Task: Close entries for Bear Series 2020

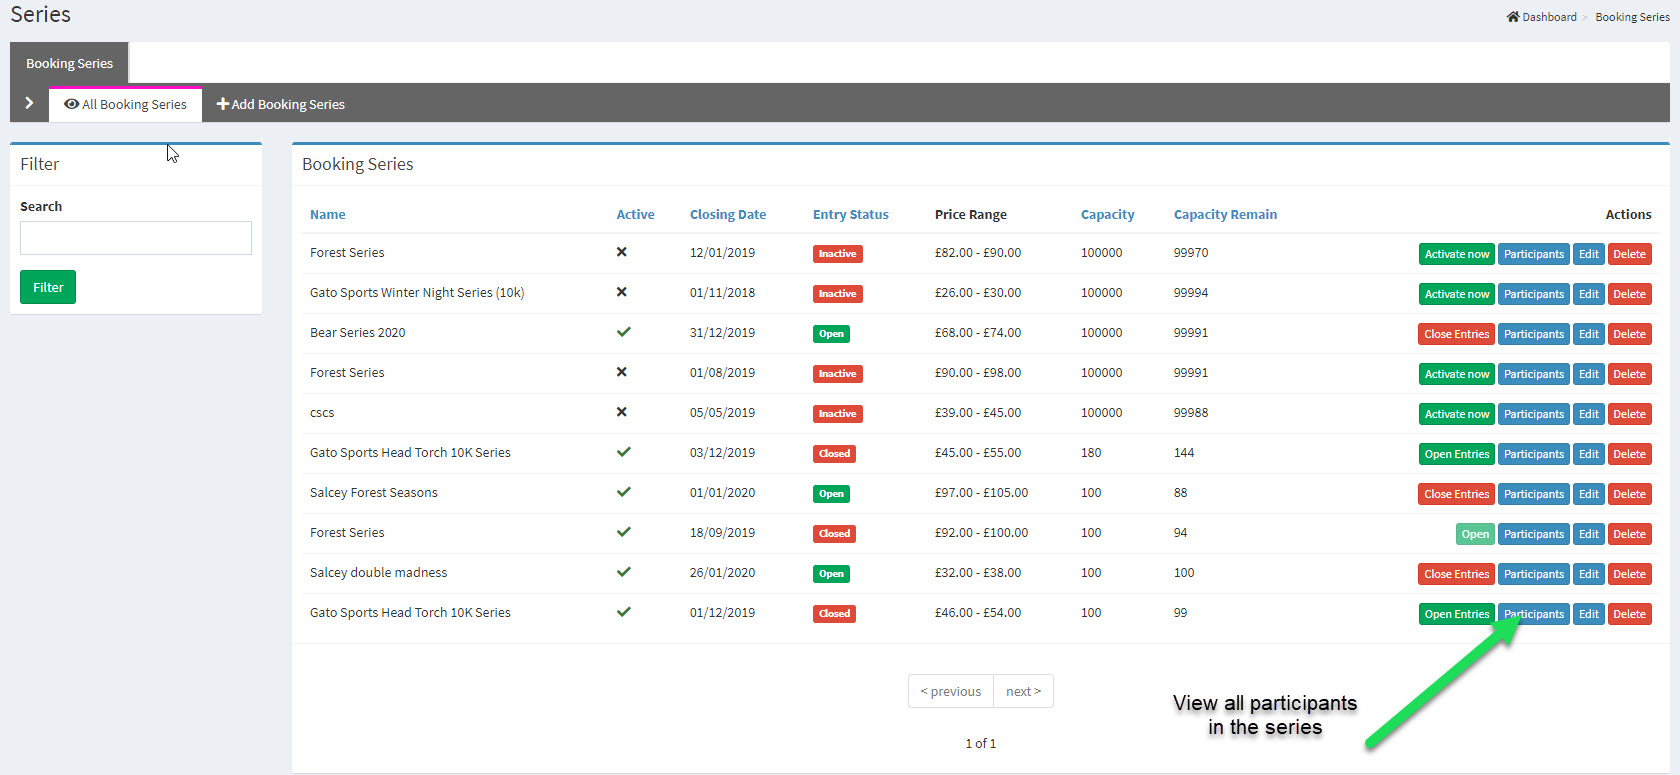Action: point(1456,334)
